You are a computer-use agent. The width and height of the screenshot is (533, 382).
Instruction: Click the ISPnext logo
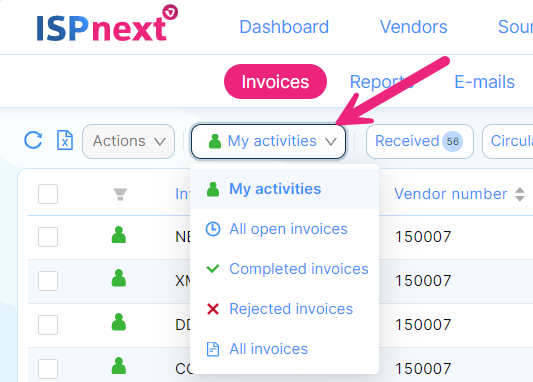pyautogui.click(x=107, y=24)
